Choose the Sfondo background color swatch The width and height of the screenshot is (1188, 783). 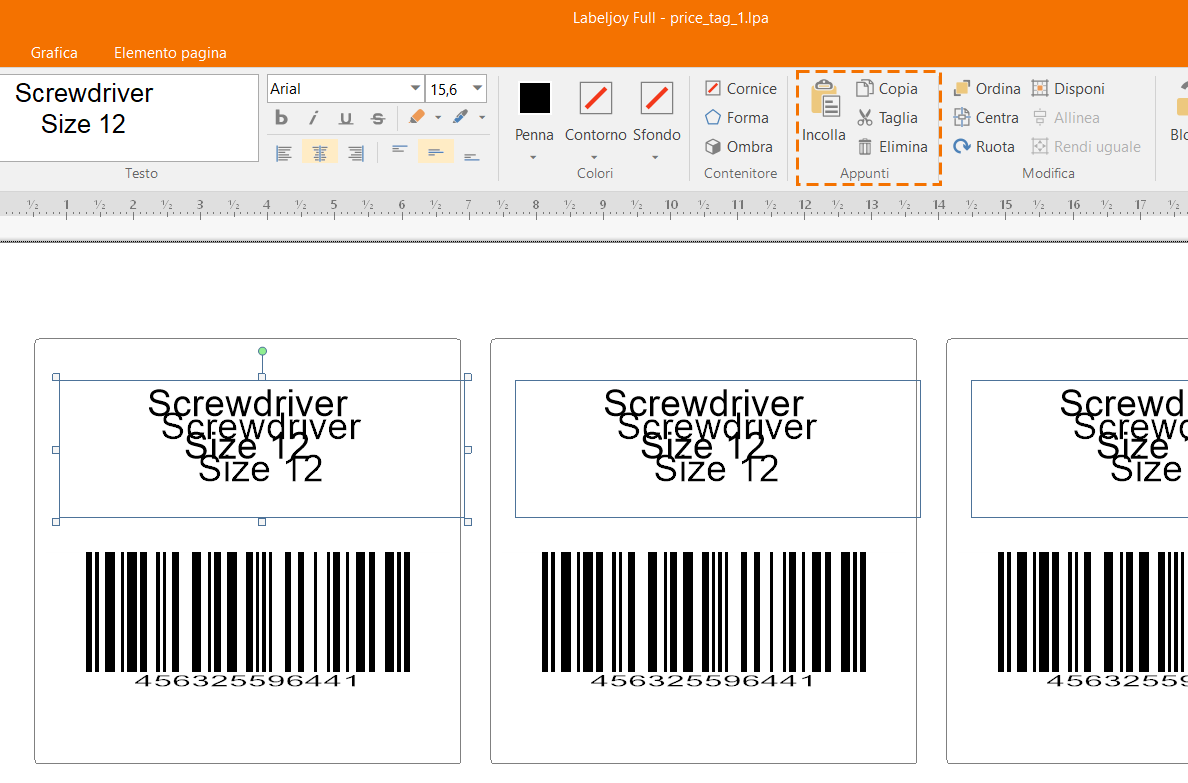[656, 99]
